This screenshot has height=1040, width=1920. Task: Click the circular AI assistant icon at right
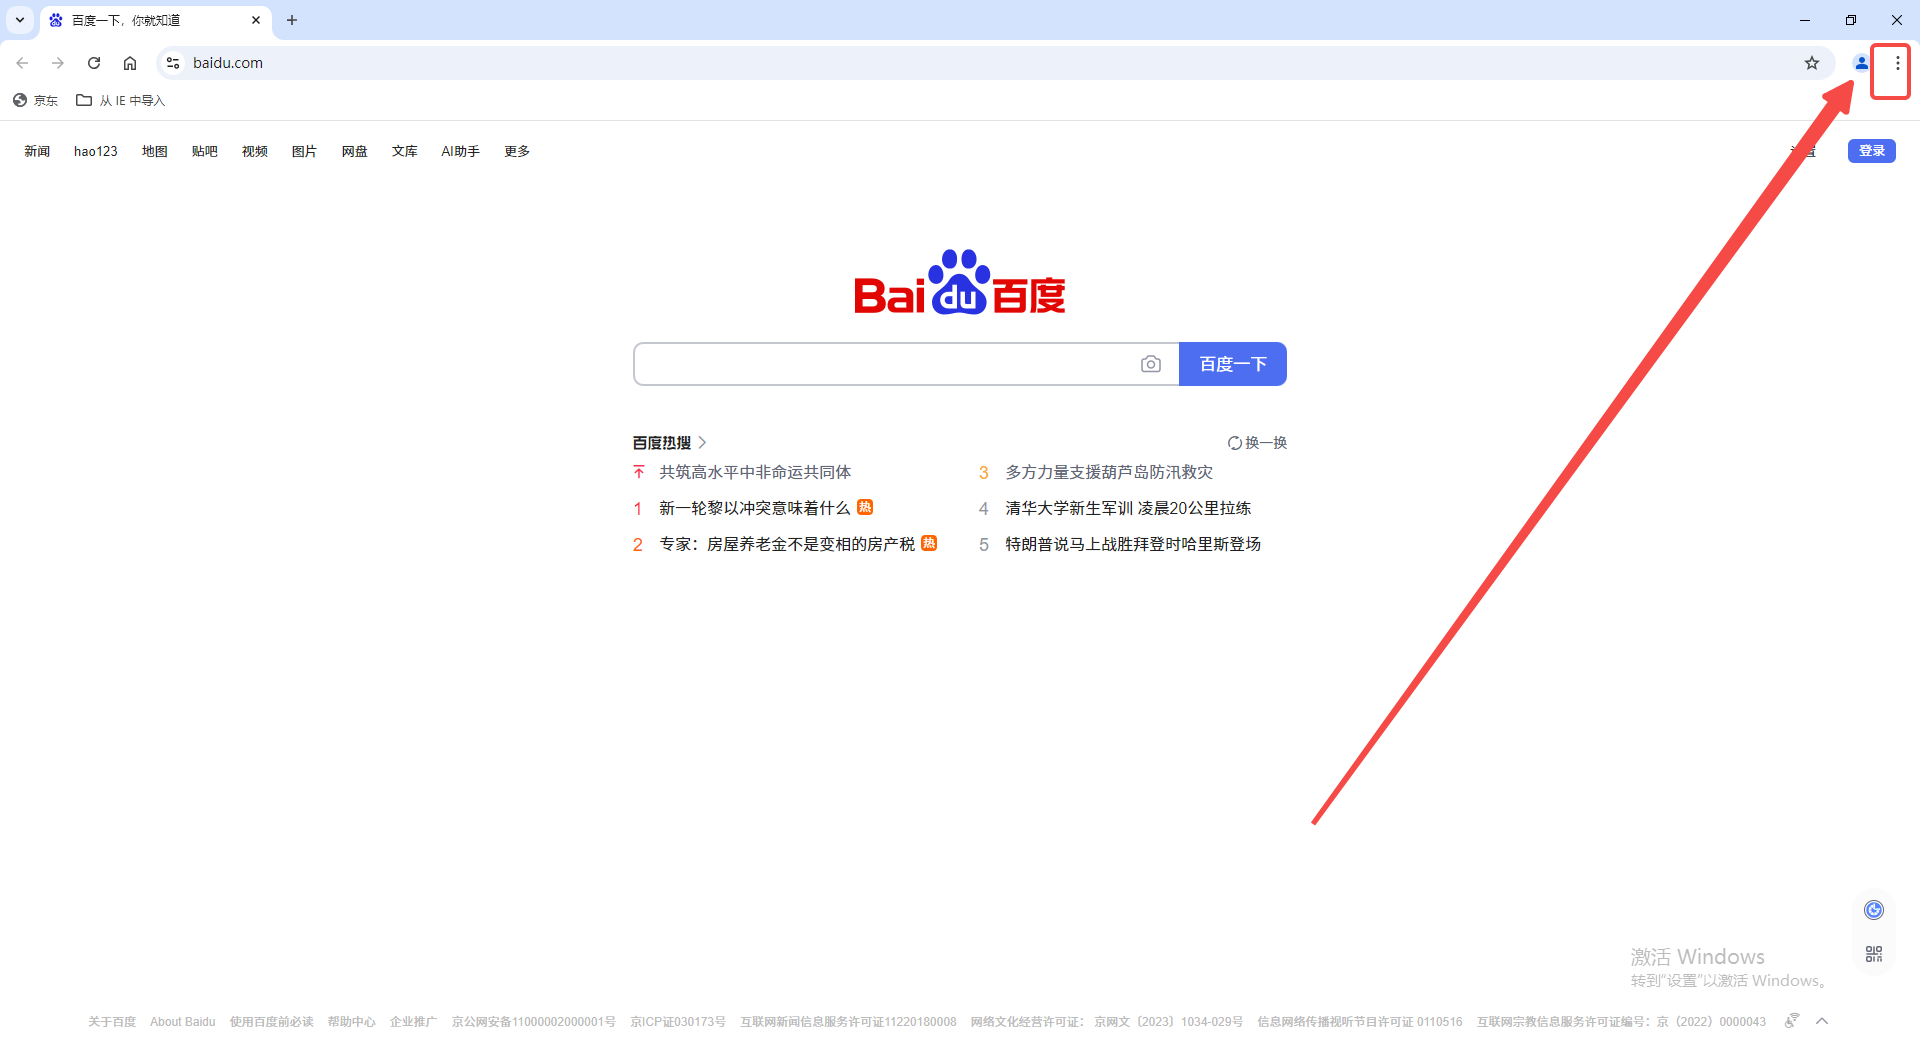1874,910
